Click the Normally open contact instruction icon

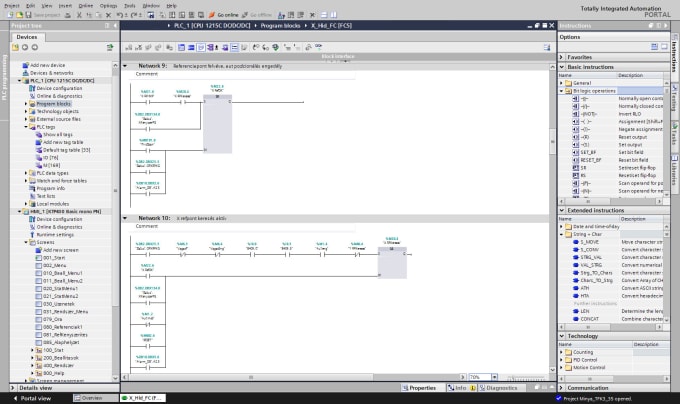(x=575, y=98)
